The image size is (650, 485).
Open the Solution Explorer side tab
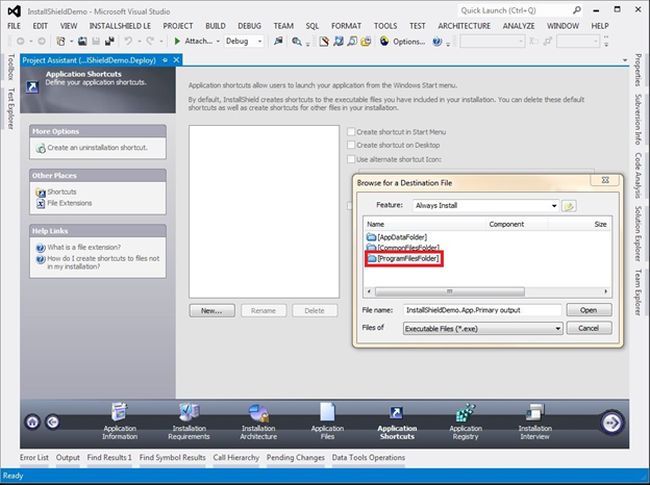(638, 233)
